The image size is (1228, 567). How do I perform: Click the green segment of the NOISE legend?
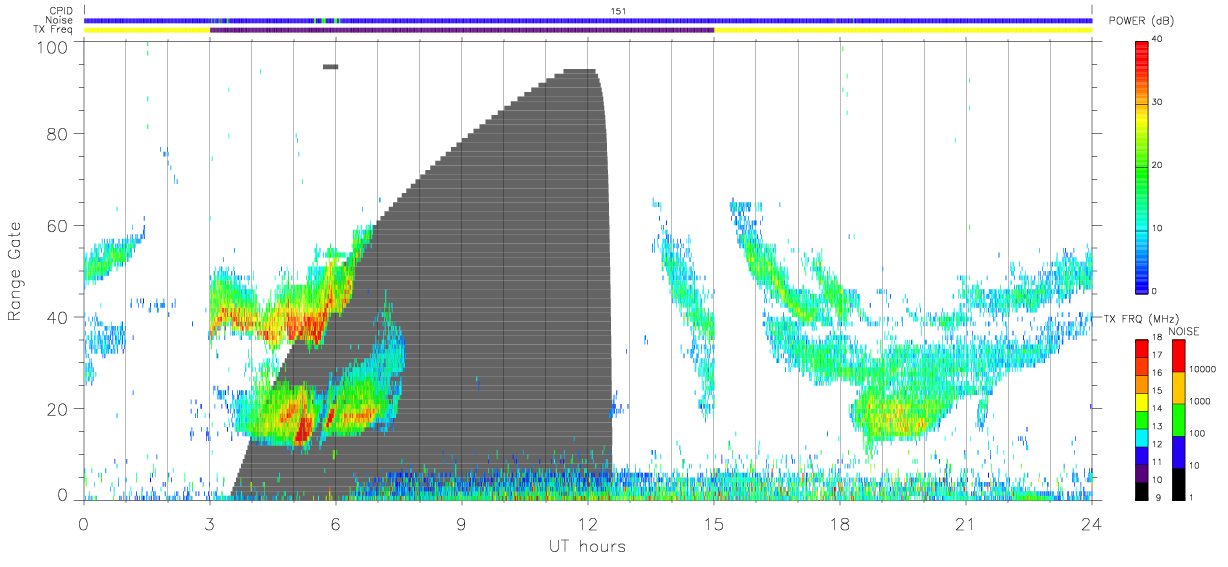pyautogui.click(x=1177, y=419)
